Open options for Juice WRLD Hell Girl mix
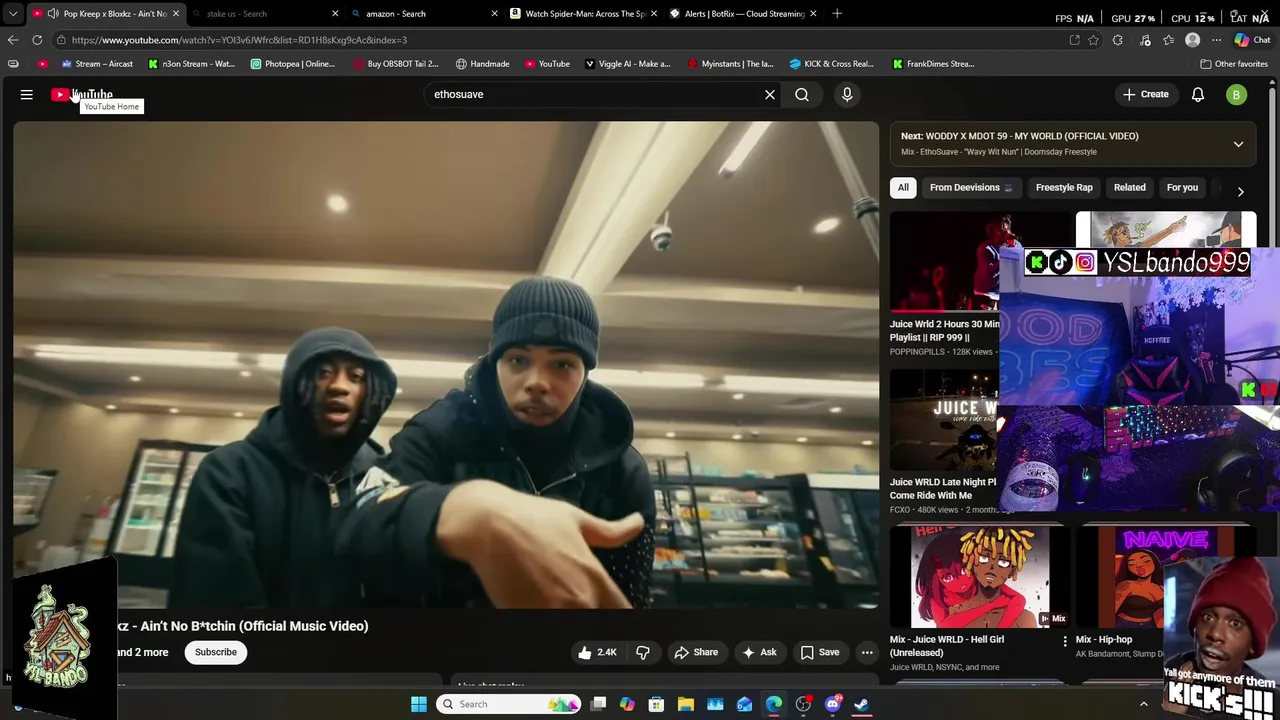The height and width of the screenshot is (720, 1280). [1065, 641]
